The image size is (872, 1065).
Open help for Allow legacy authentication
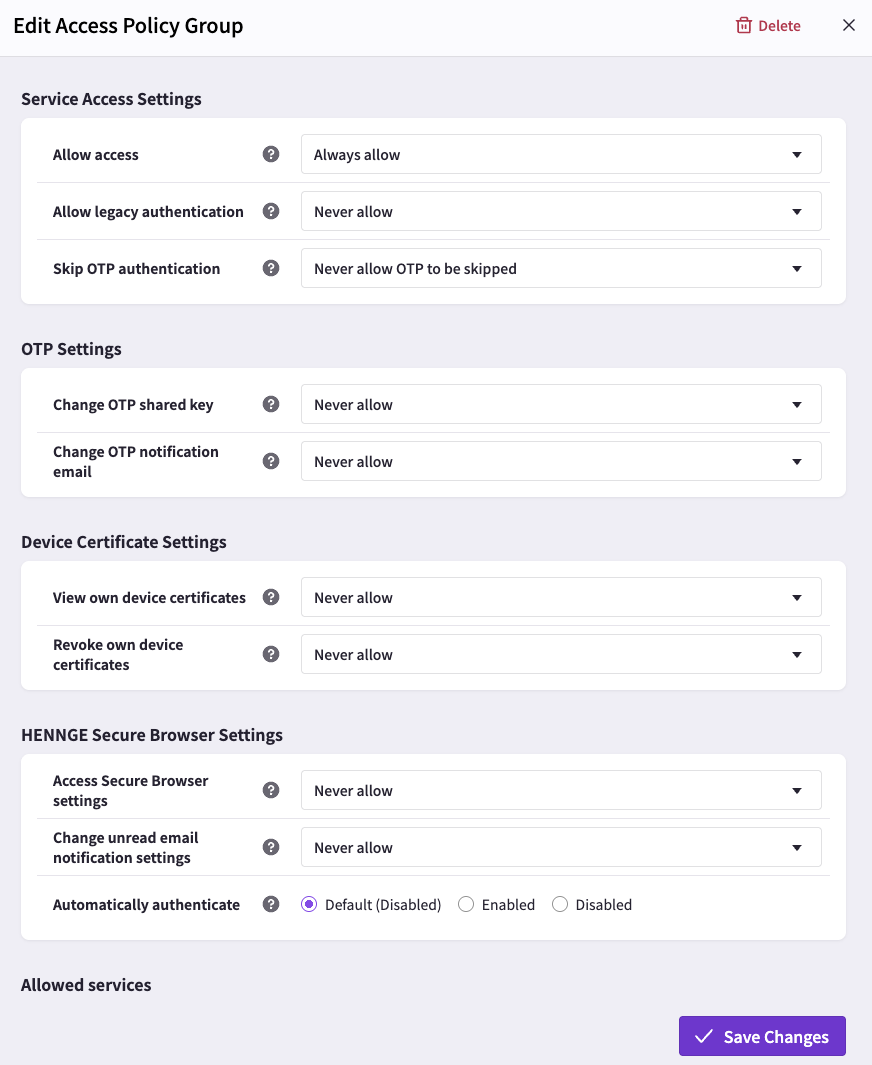click(271, 211)
